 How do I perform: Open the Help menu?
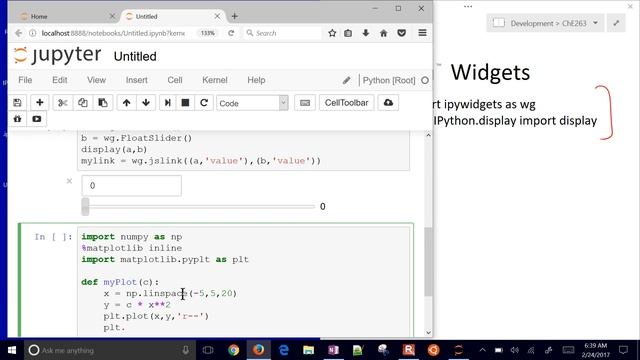tap(256, 80)
